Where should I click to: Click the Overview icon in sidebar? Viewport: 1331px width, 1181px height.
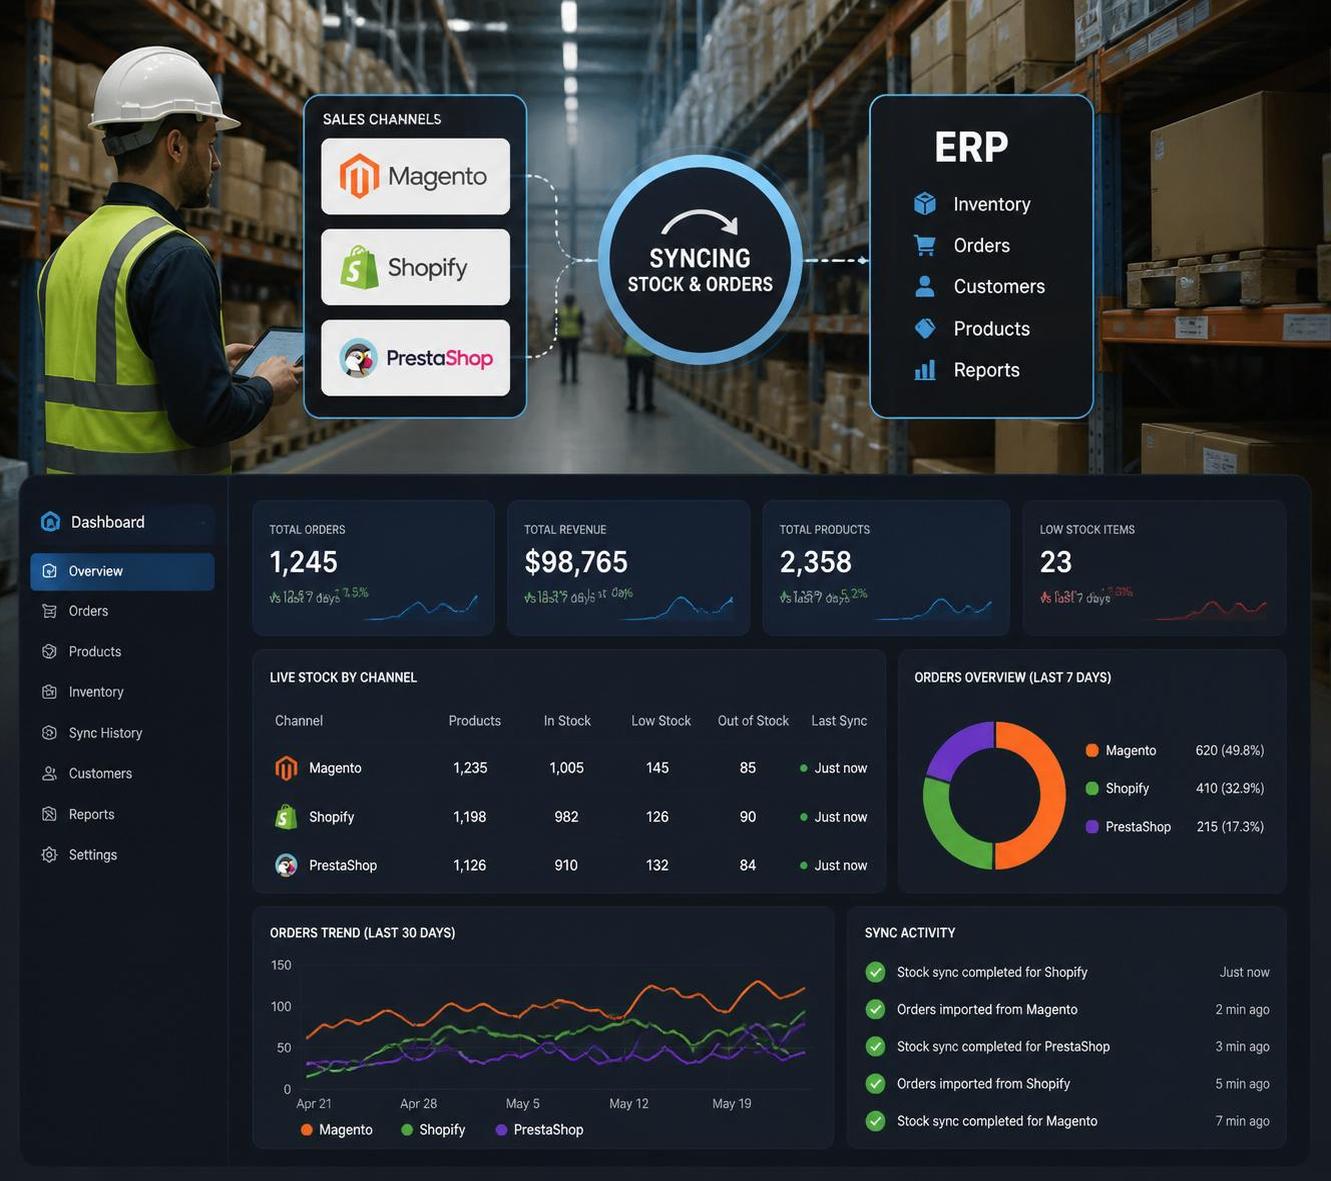coord(49,571)
